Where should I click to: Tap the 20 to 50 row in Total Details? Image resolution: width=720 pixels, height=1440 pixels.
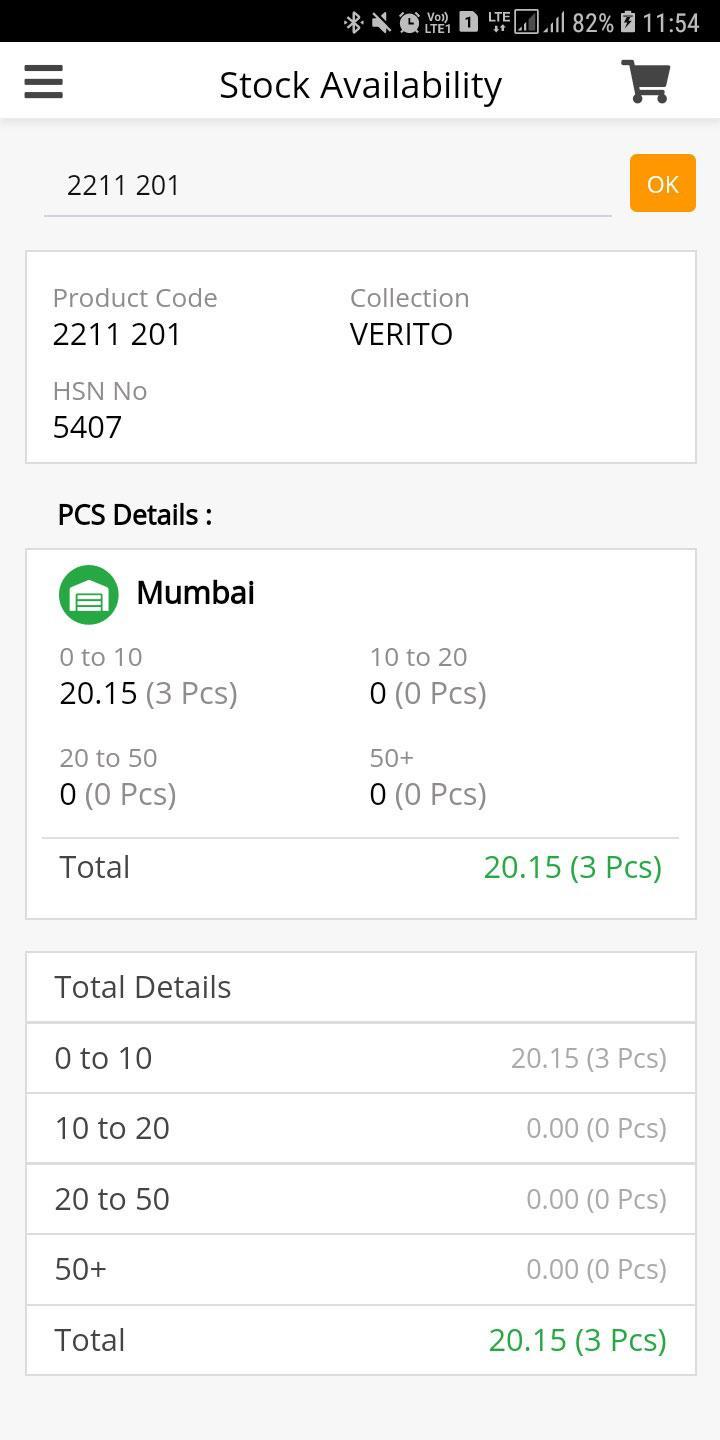(x=360, y=1199)
